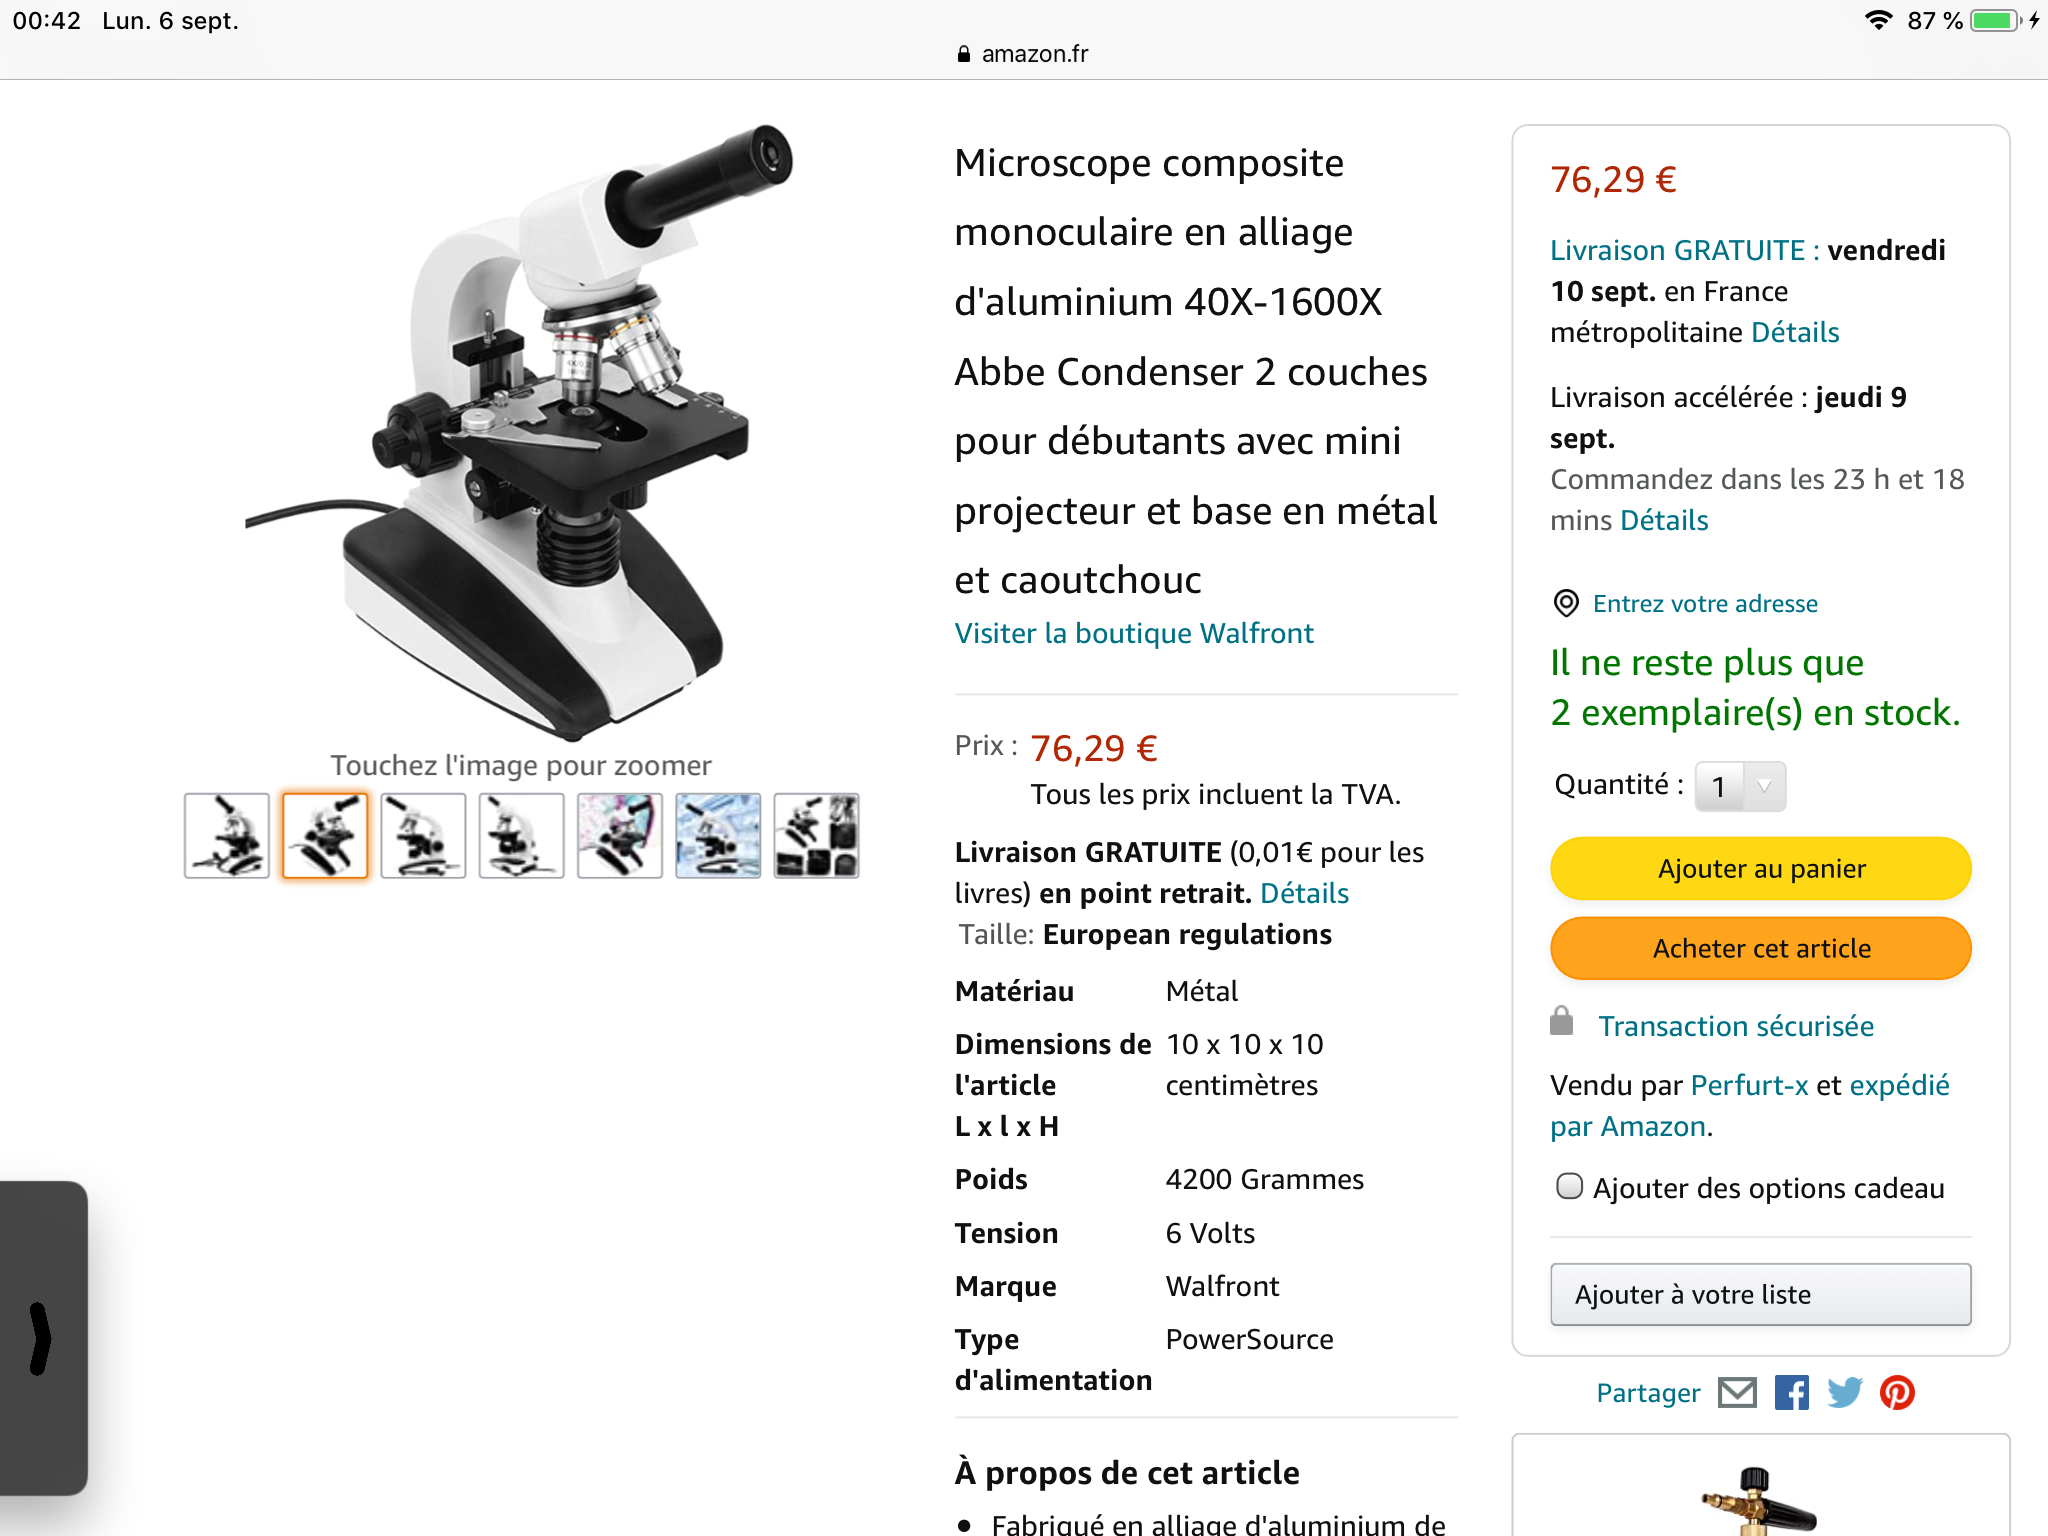
Task: Share product on Twitter bird icon
Action: (1844, 1392)
